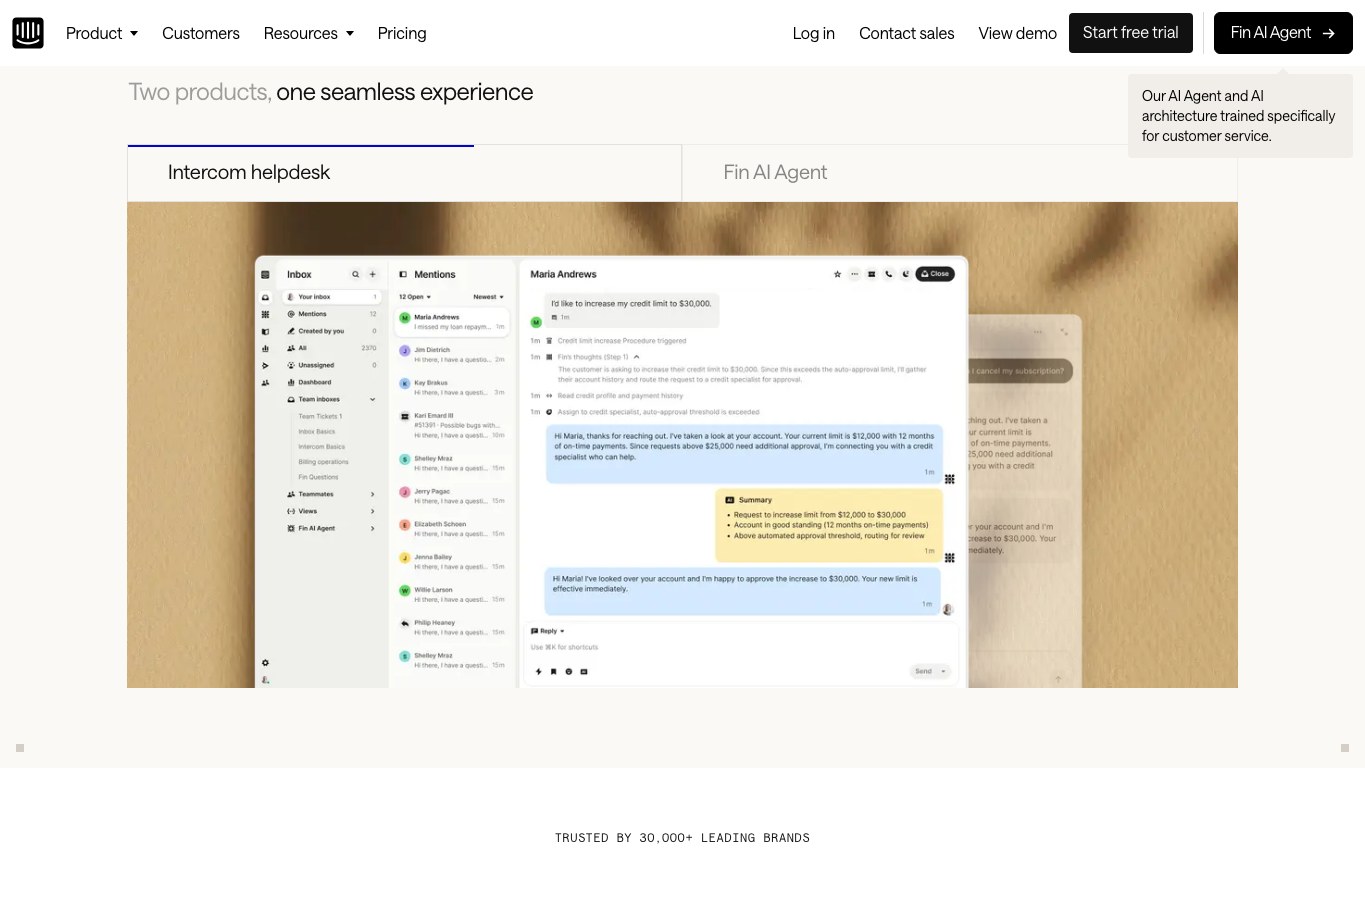Click the ticket icon in the conversation header
This screenshot has height=900, width=1365.
[x=872, y=274]
